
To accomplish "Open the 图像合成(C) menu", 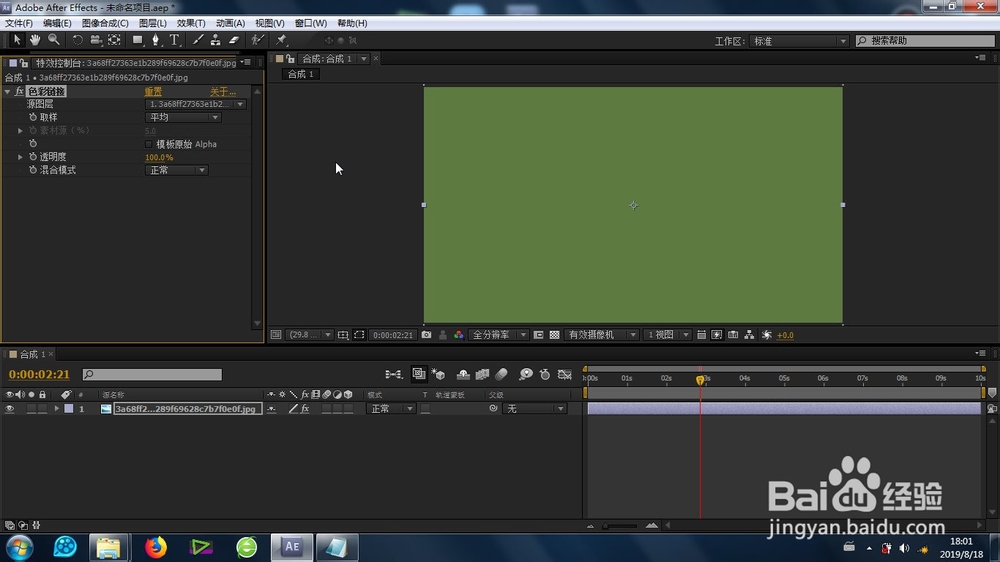I will click(105, 23).
